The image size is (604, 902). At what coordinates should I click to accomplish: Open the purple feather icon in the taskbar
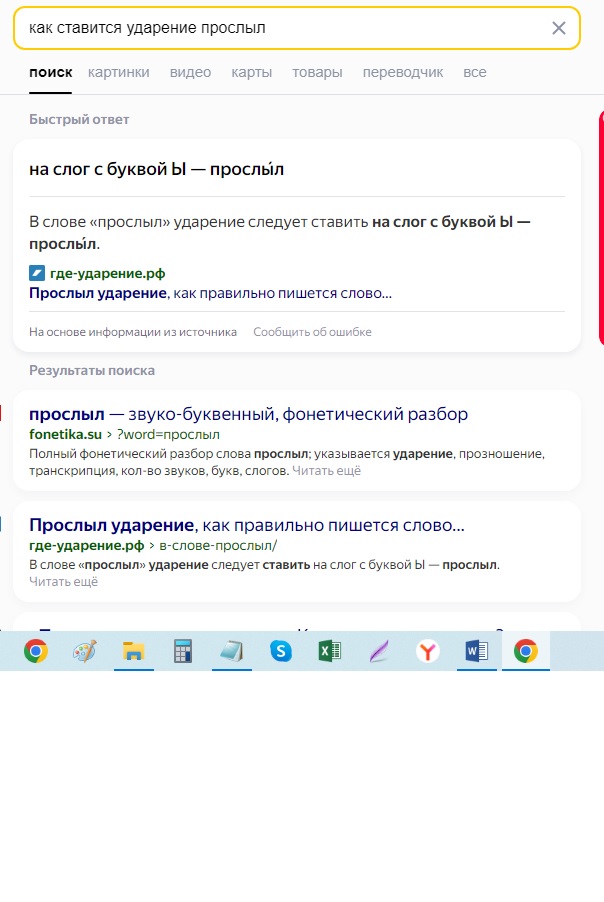click(379, 651)
